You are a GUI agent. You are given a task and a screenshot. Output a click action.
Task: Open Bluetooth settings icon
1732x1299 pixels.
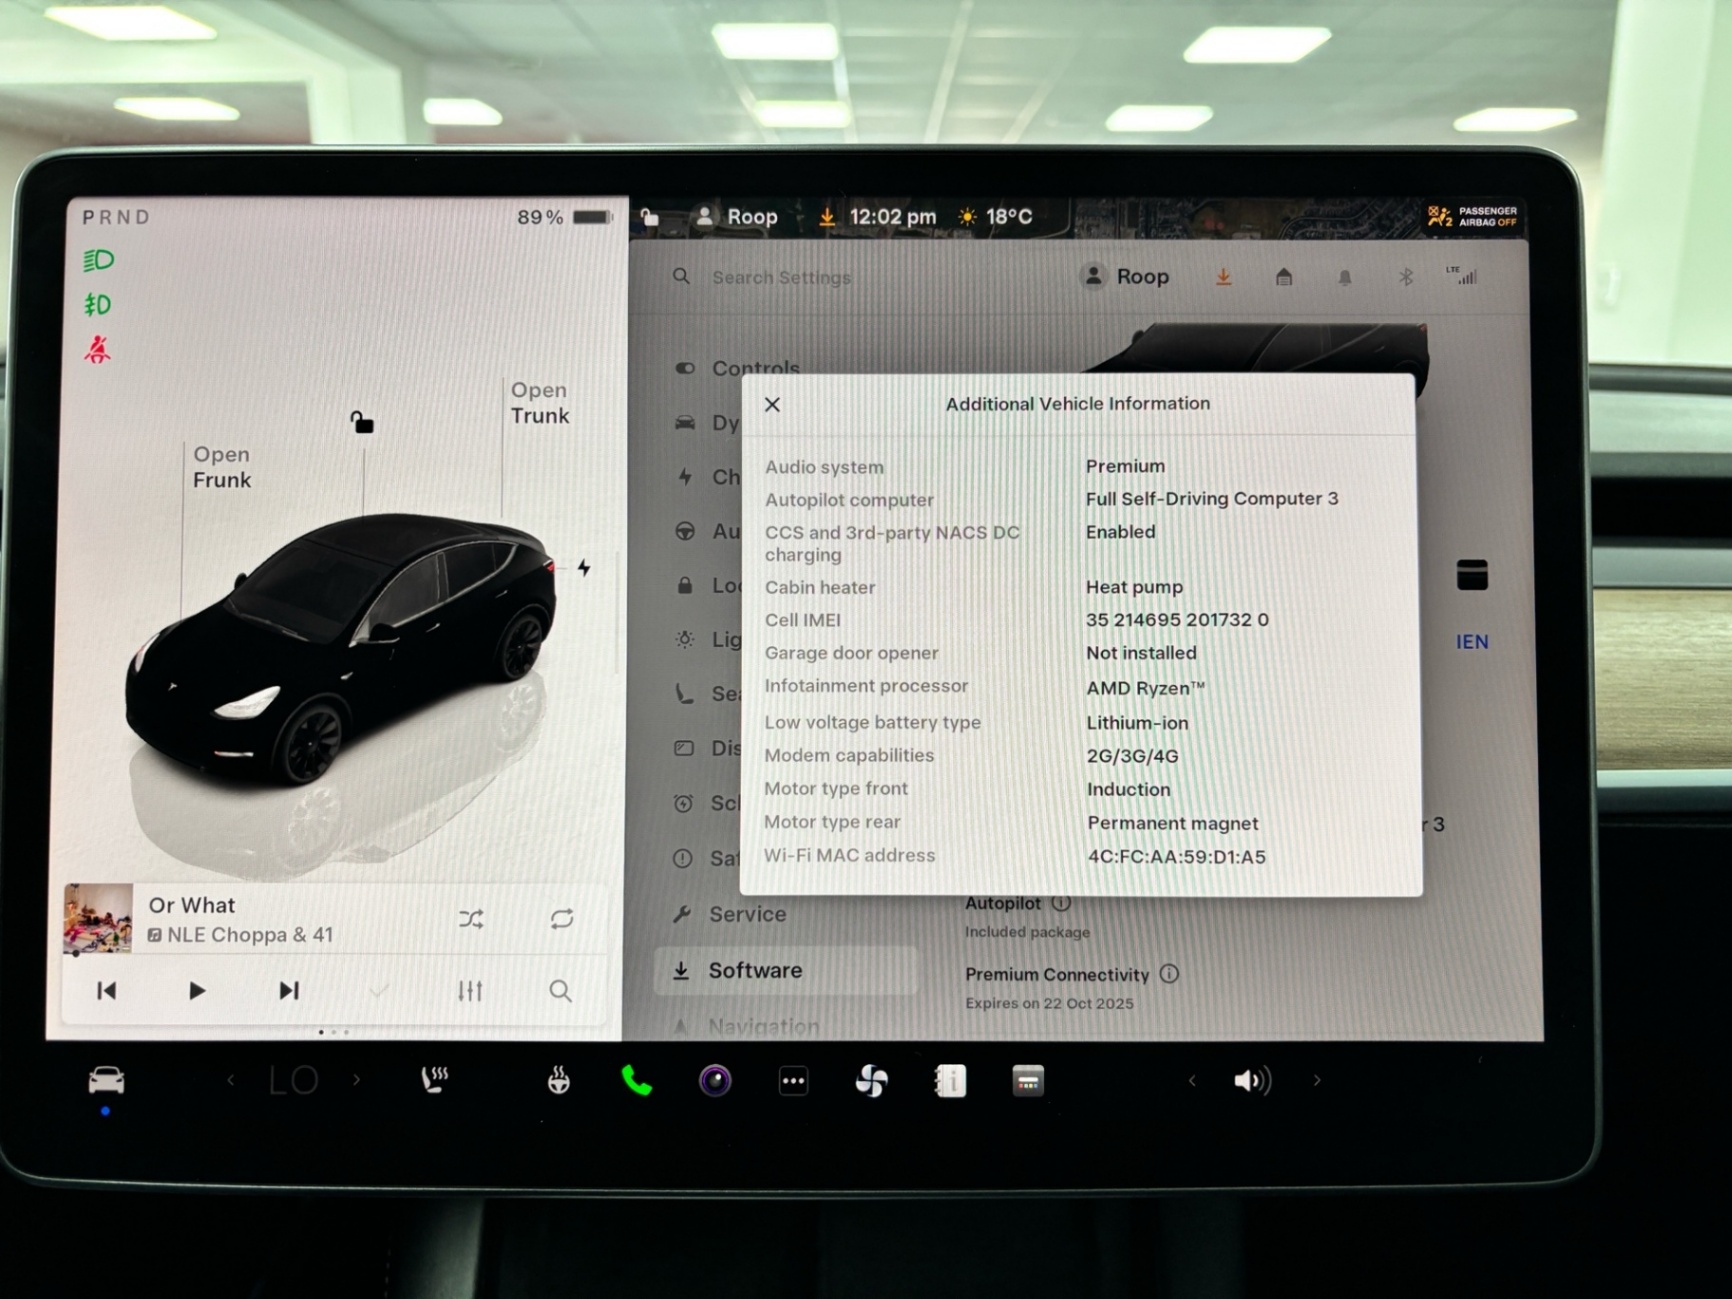[1405, 277]
